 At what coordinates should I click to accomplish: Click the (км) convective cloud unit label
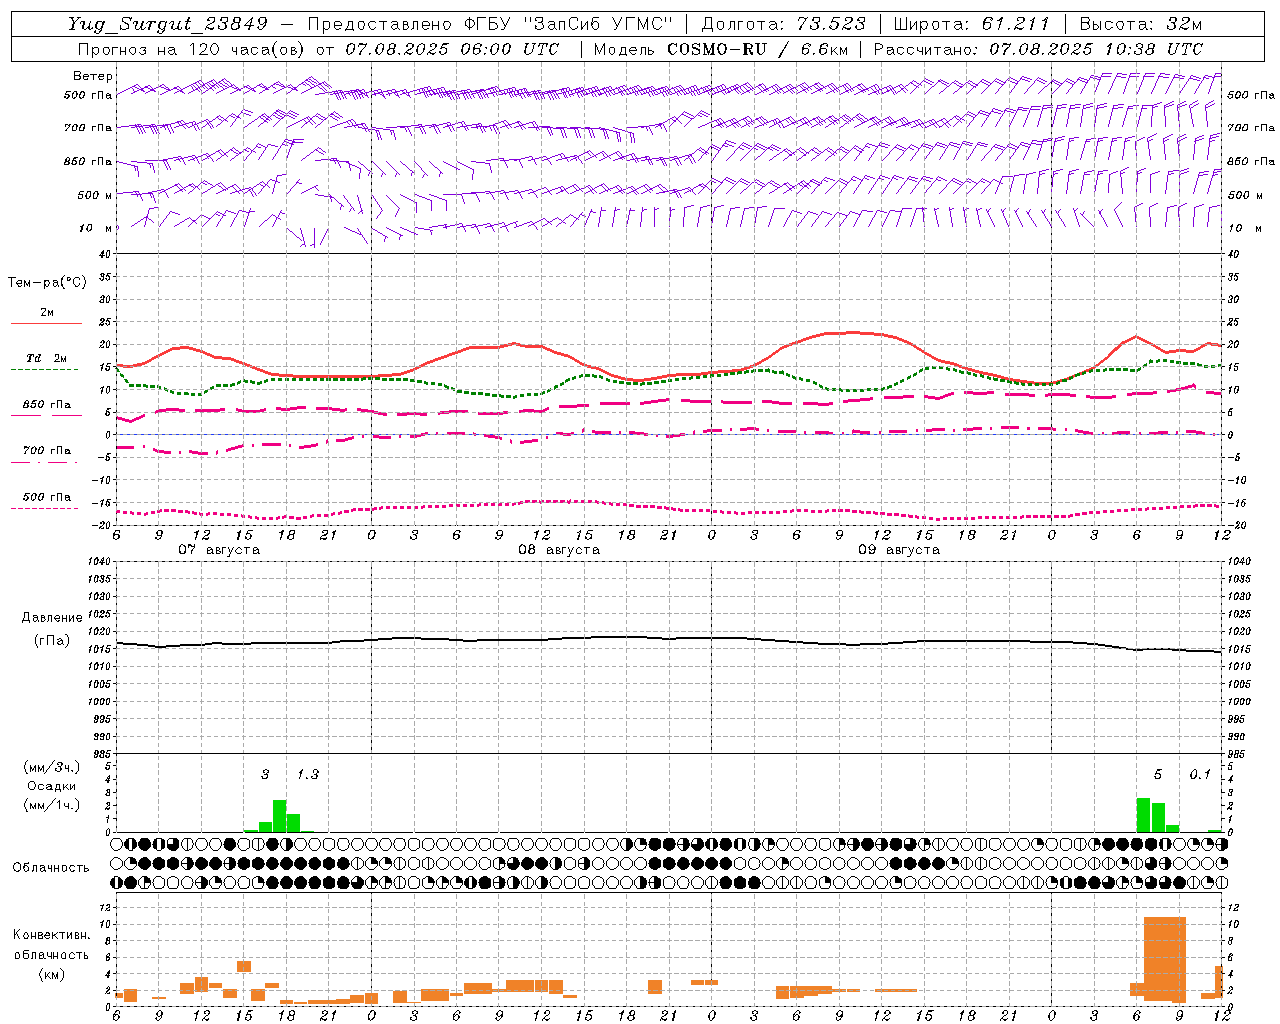click(52, 974)
